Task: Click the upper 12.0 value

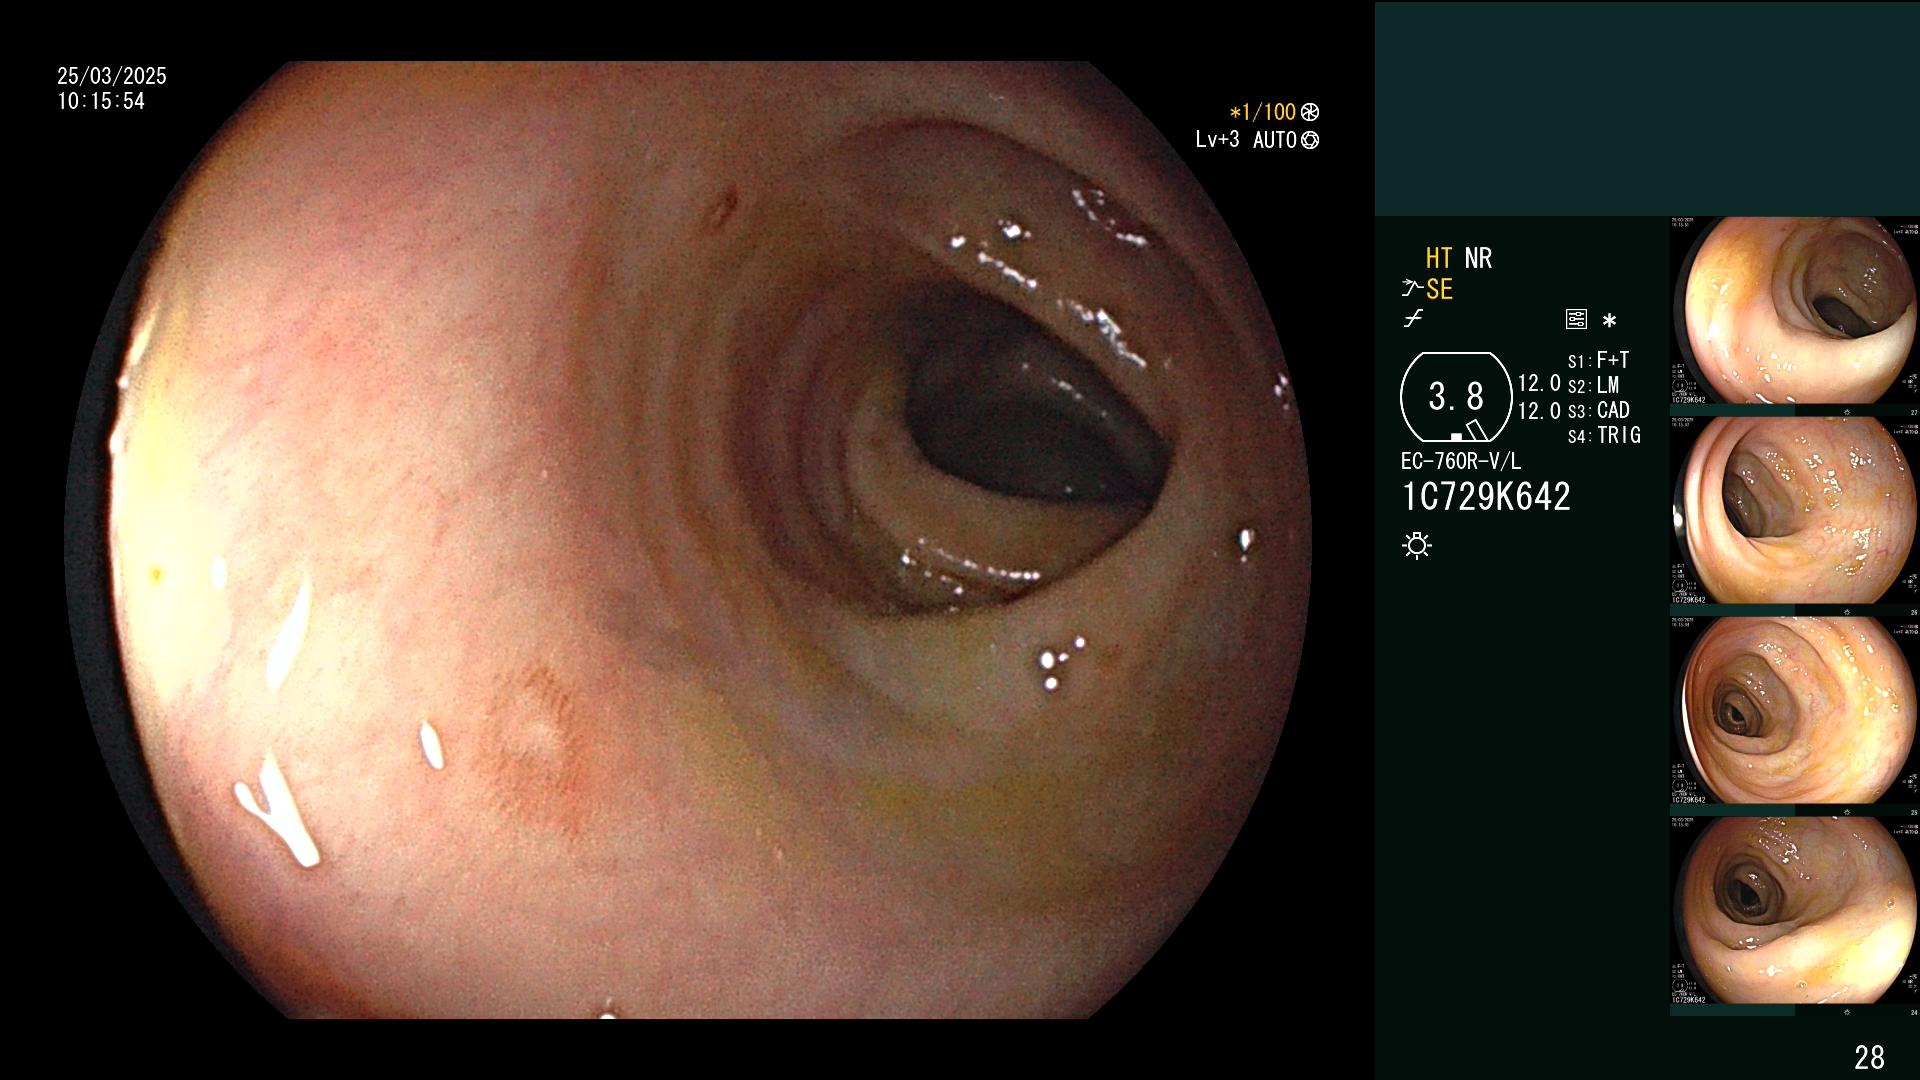Action: 1539,383
